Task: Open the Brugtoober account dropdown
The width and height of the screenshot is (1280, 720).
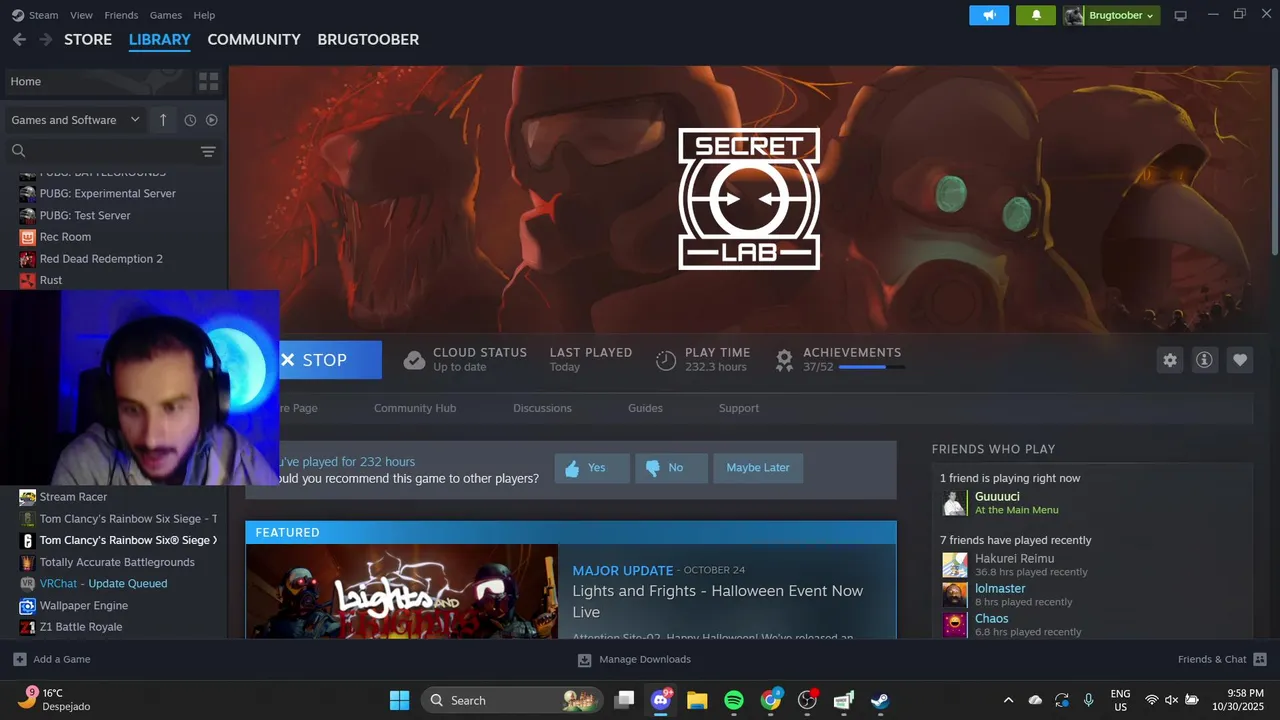Action: (x=1110, y=15)
